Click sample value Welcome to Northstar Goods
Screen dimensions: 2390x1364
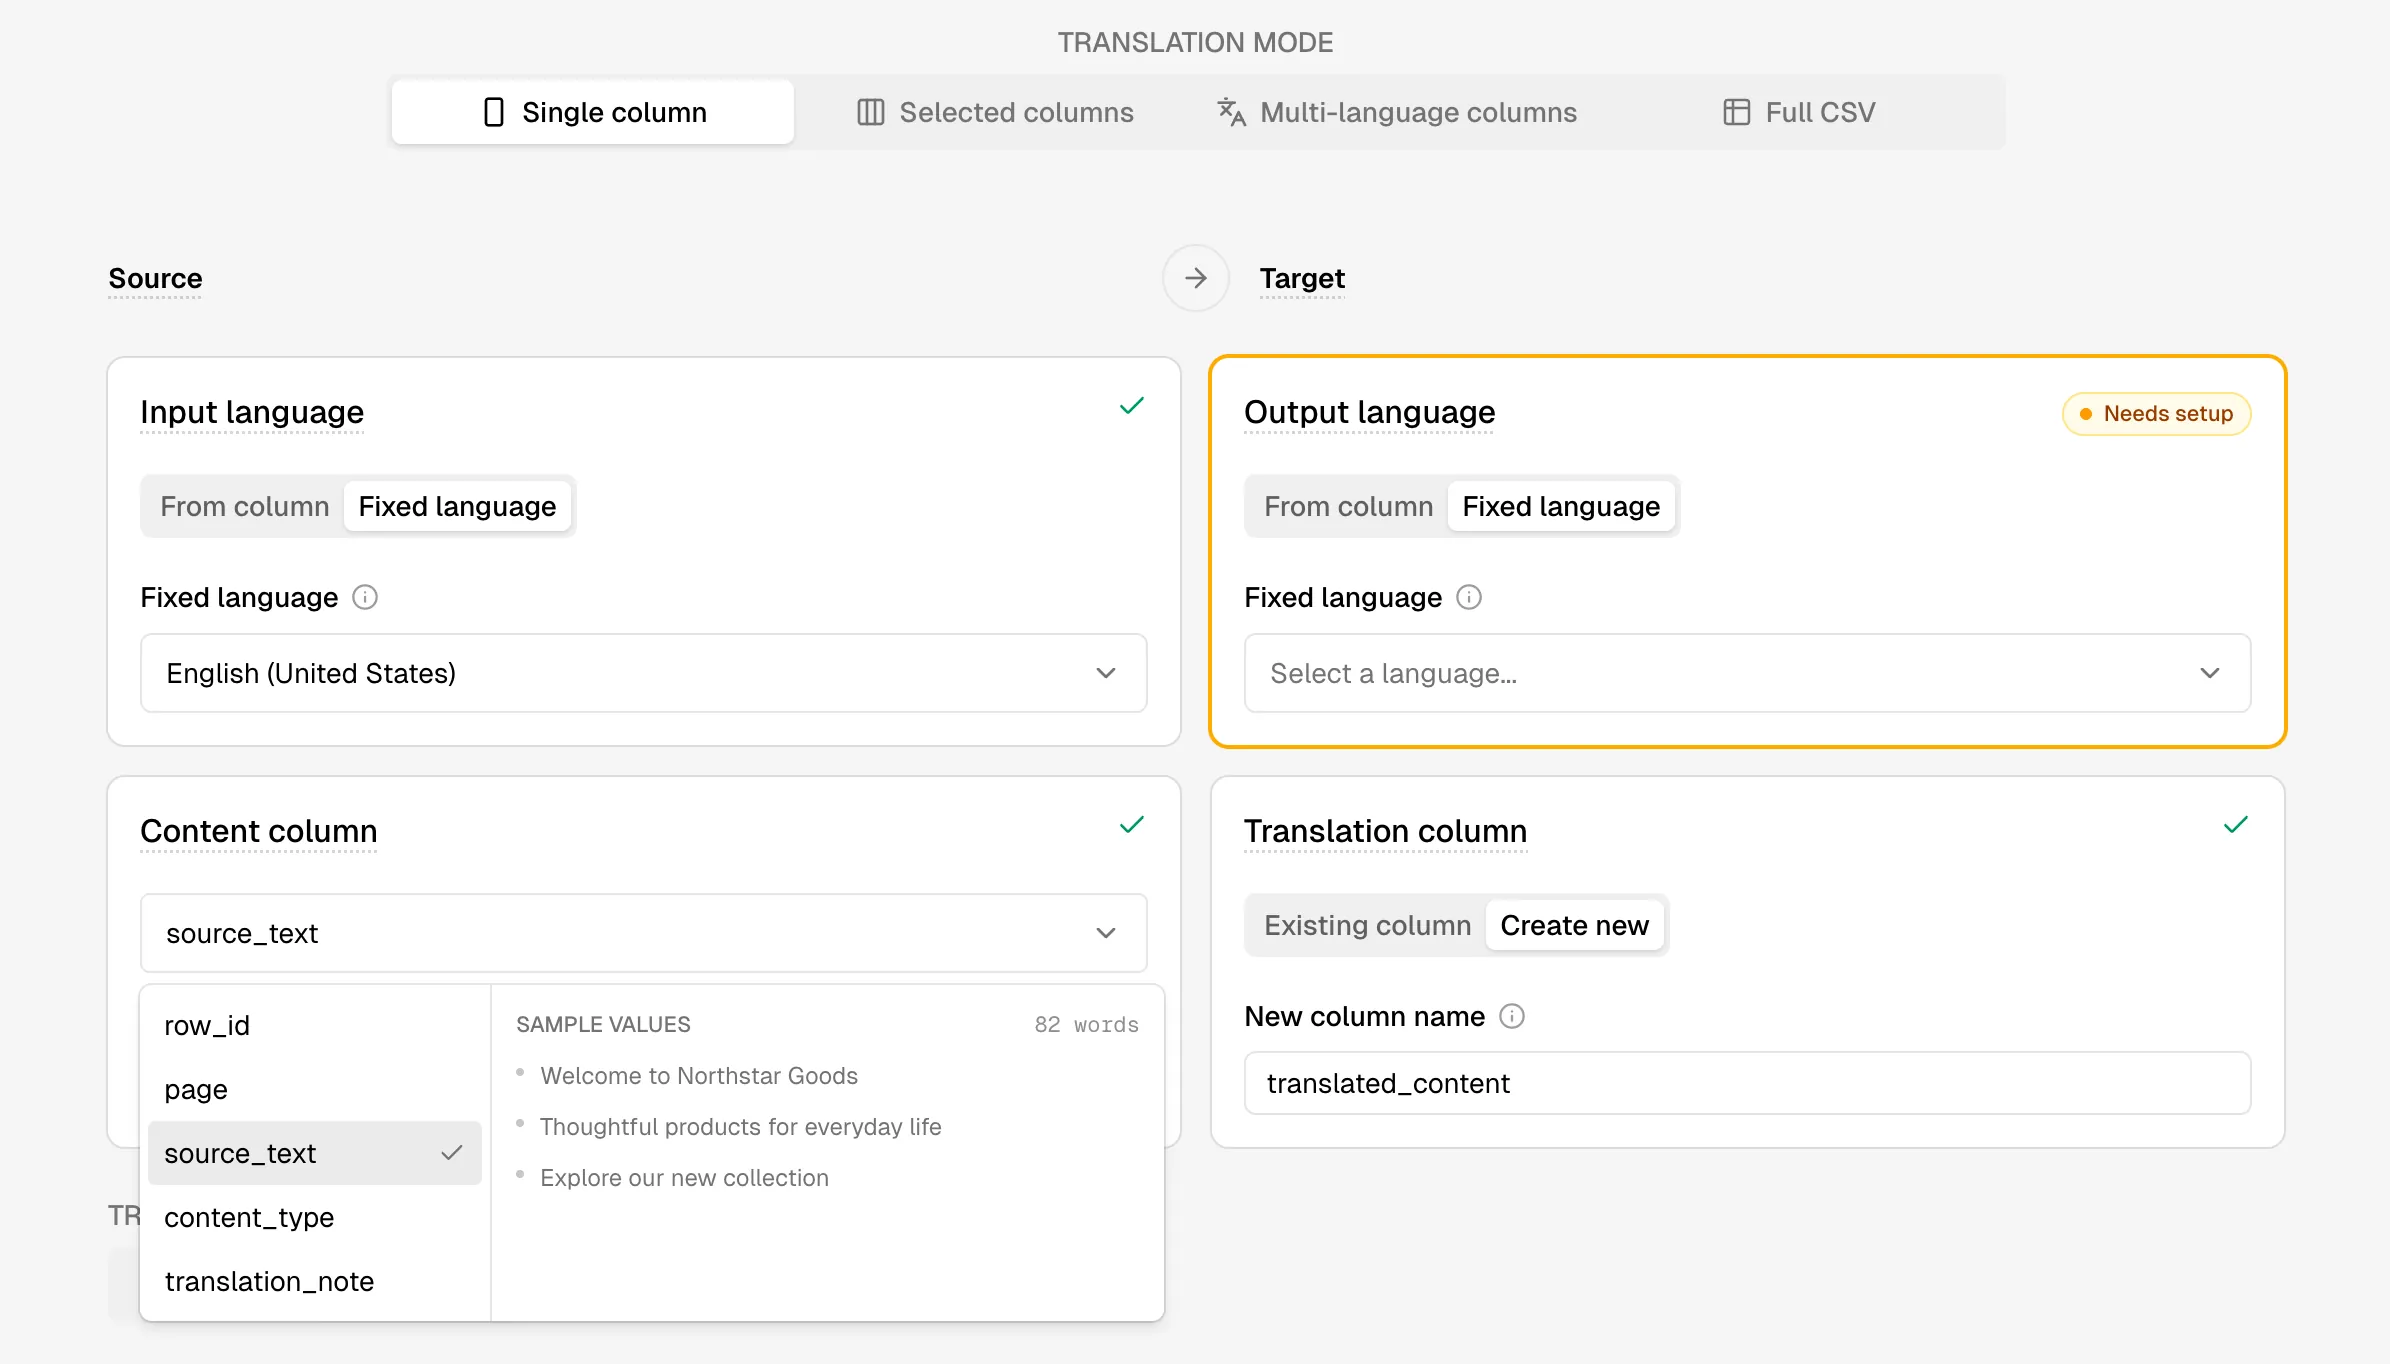pos(699,1076)
